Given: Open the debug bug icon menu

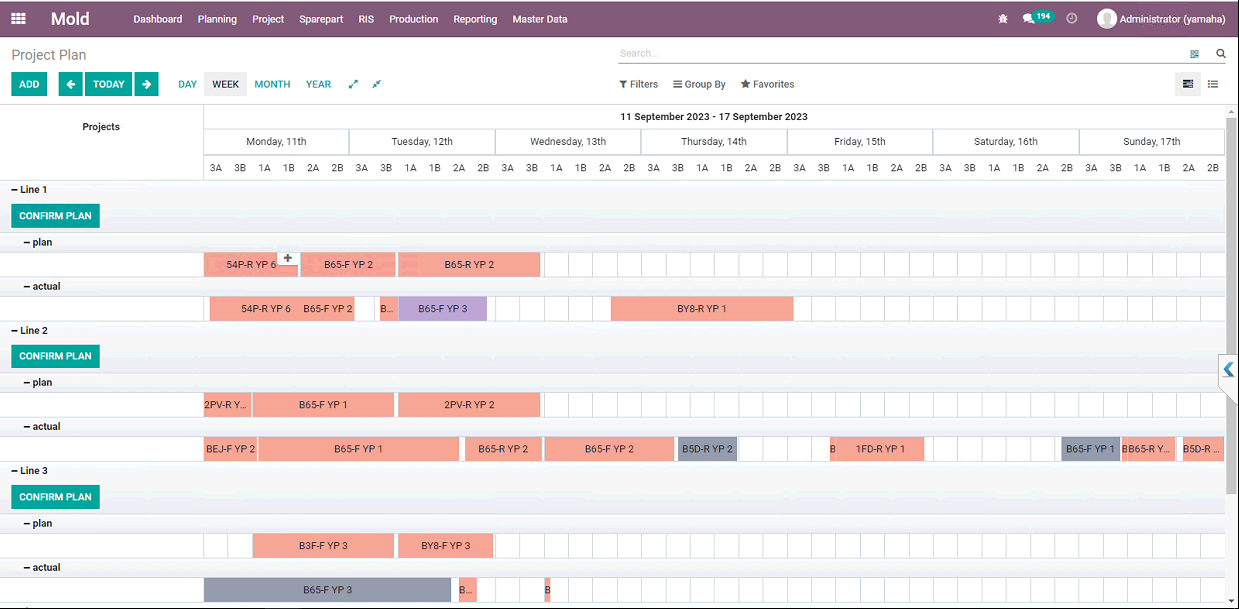Looking at the screenshot, I should point(1003,19).
